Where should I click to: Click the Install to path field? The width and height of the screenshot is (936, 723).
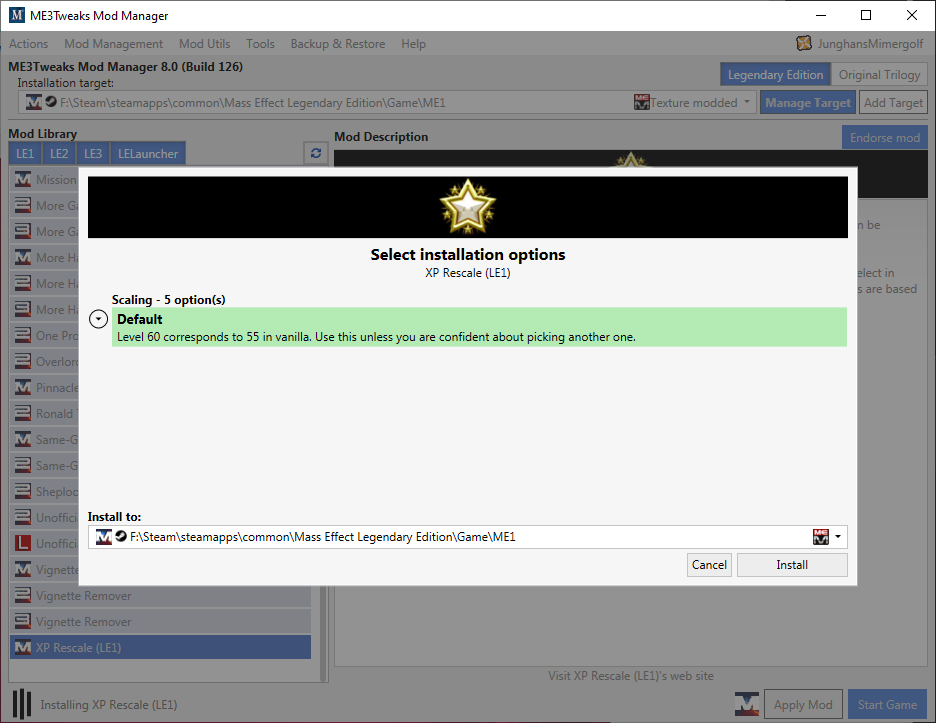pyautogui.click(x=467, y=537)
